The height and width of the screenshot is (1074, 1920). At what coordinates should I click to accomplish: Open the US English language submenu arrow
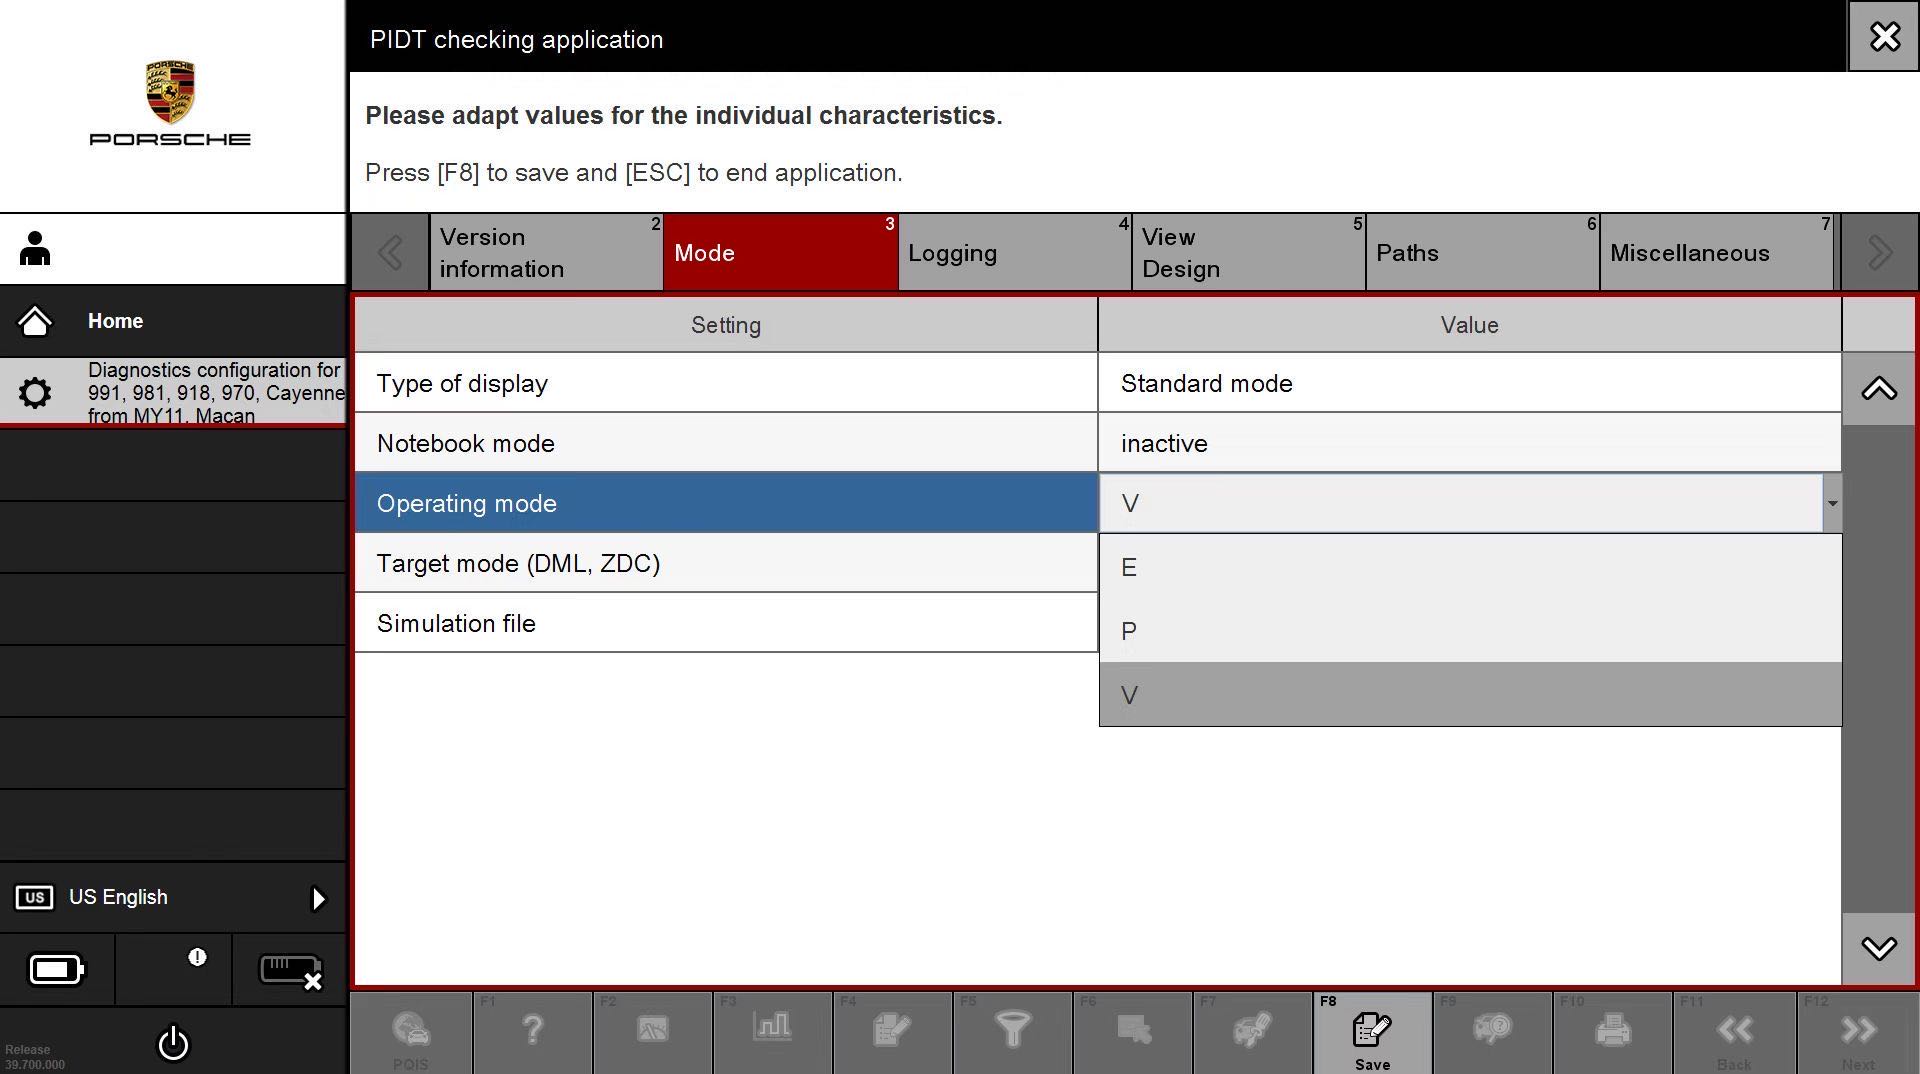[x=318, y=898]
